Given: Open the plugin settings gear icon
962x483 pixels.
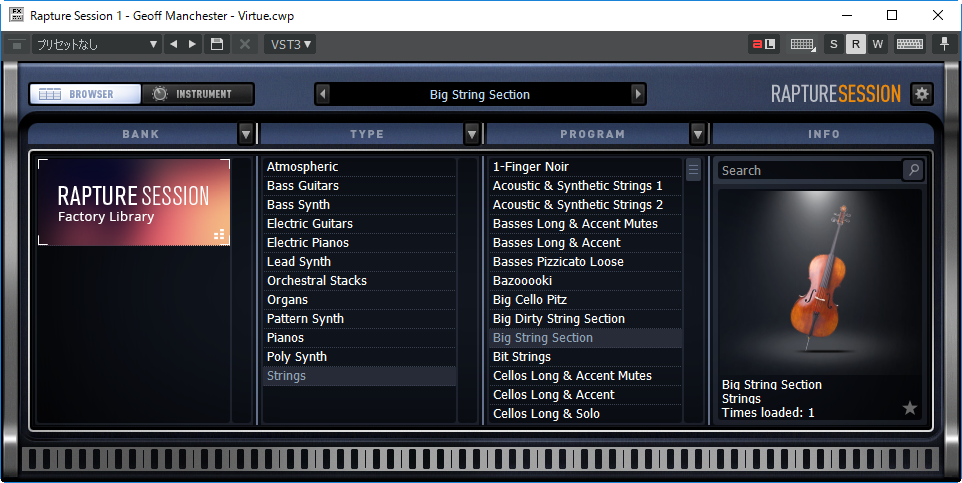Looking at the screenshot, I should (x=922, y=94).
